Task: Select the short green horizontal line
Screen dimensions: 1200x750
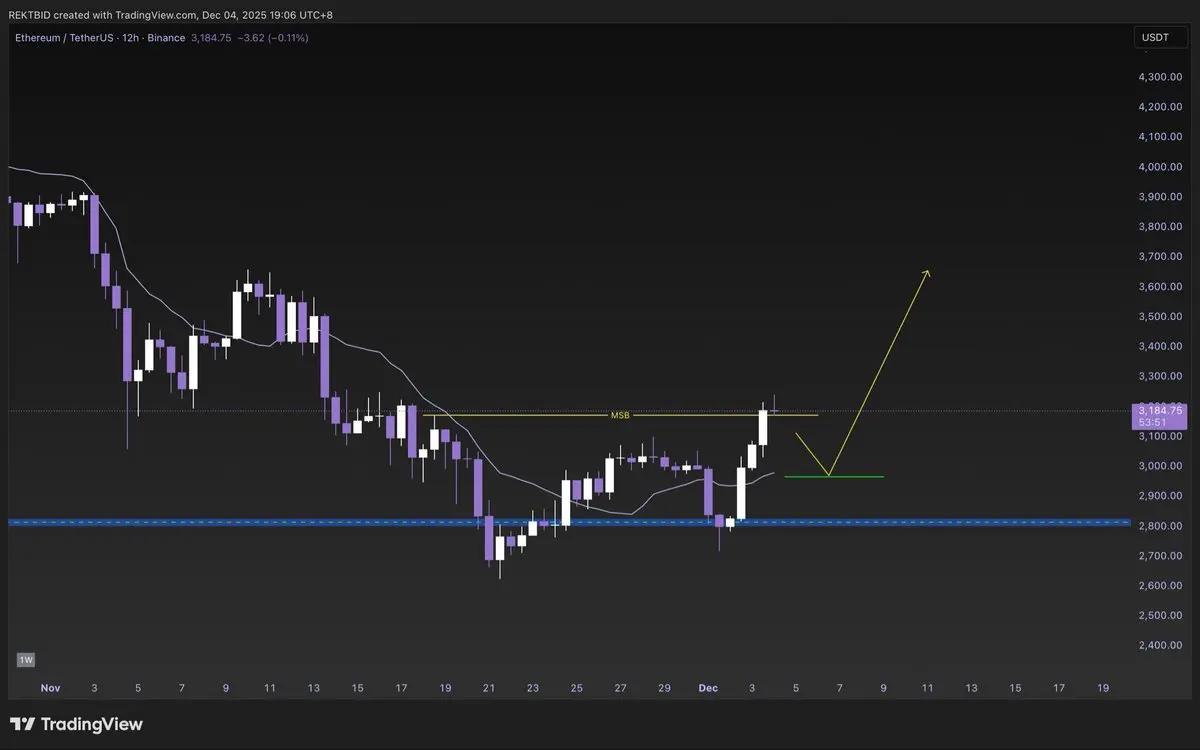Action: [834, 477]
